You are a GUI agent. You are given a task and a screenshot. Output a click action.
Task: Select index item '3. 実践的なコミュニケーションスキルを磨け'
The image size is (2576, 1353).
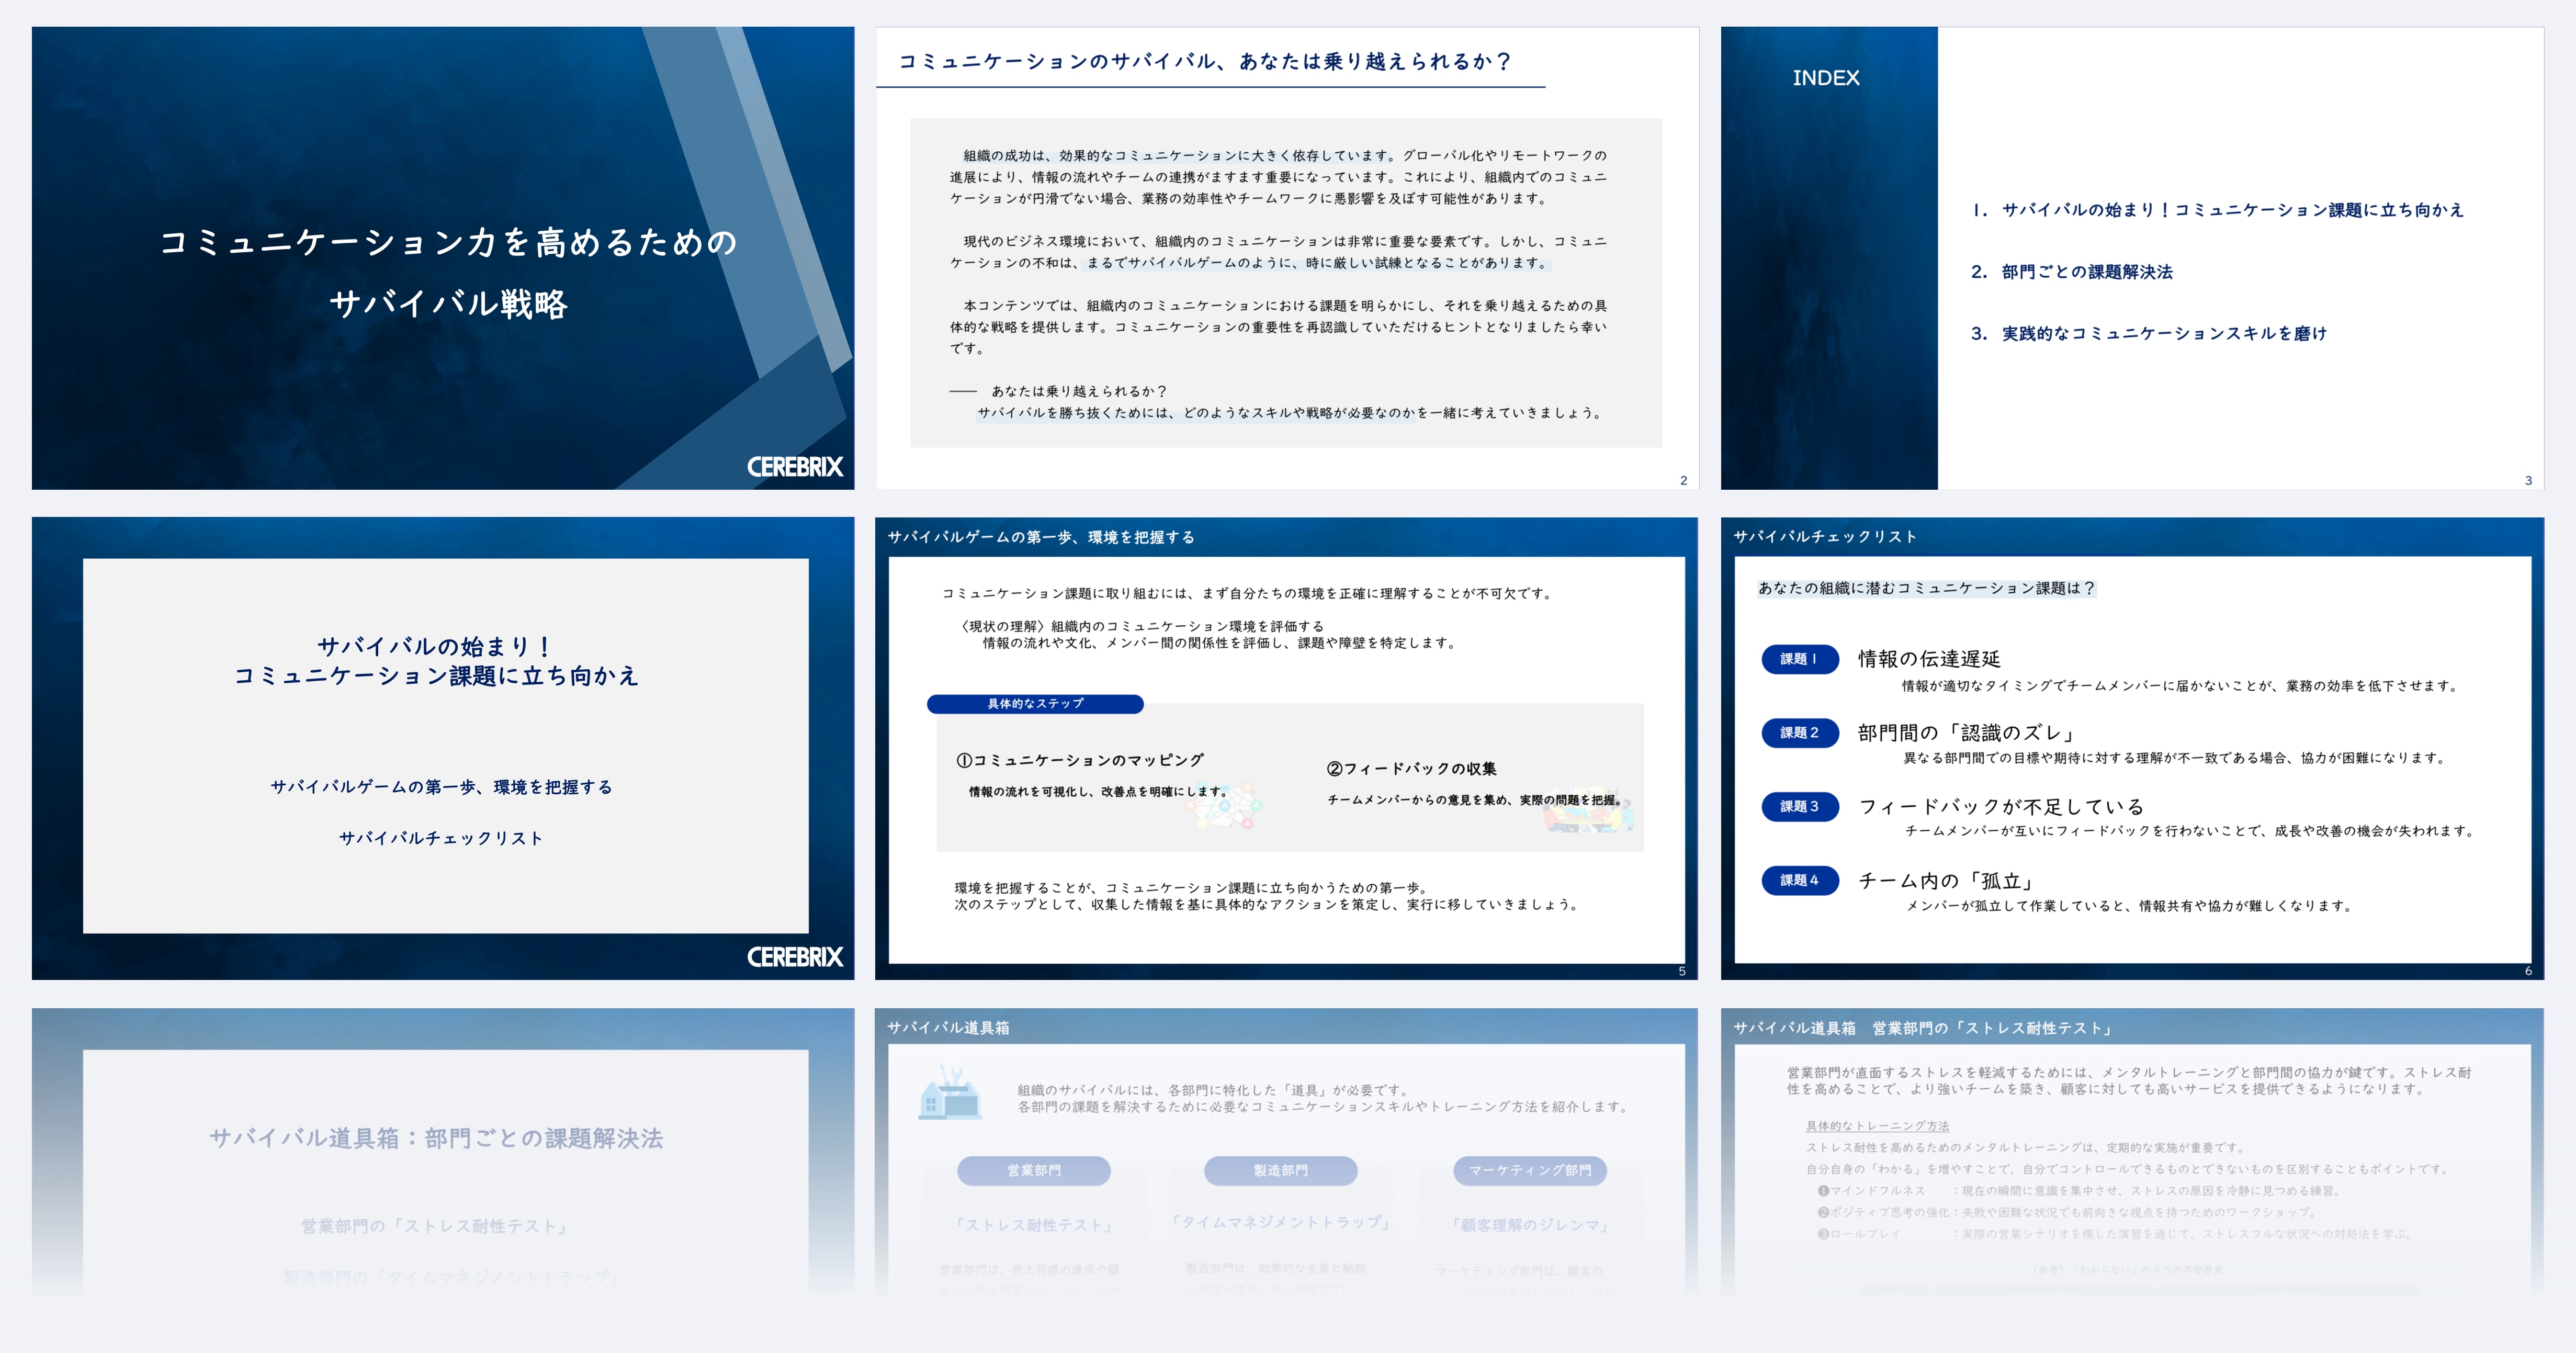tap(2149, 334)
